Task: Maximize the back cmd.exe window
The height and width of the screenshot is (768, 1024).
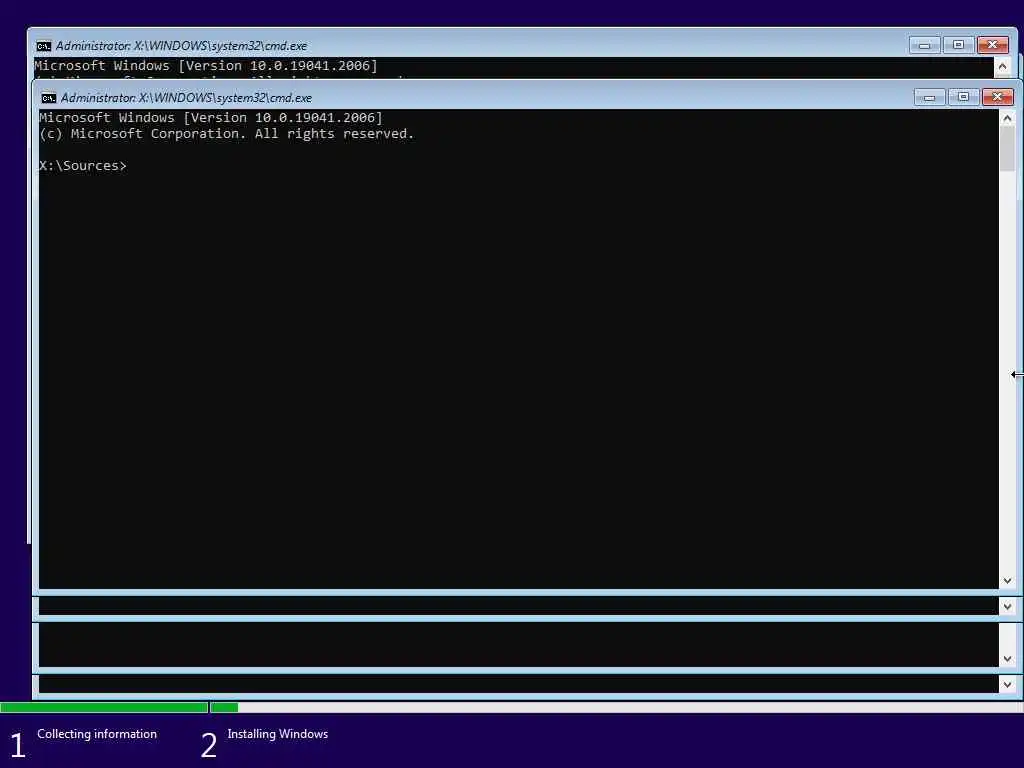Action: 958,45
